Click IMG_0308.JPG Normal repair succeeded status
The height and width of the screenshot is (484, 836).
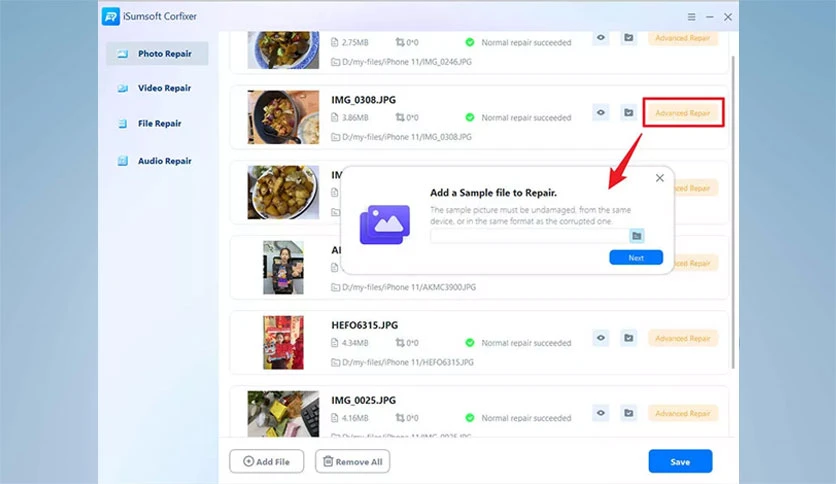coord(526,117)
